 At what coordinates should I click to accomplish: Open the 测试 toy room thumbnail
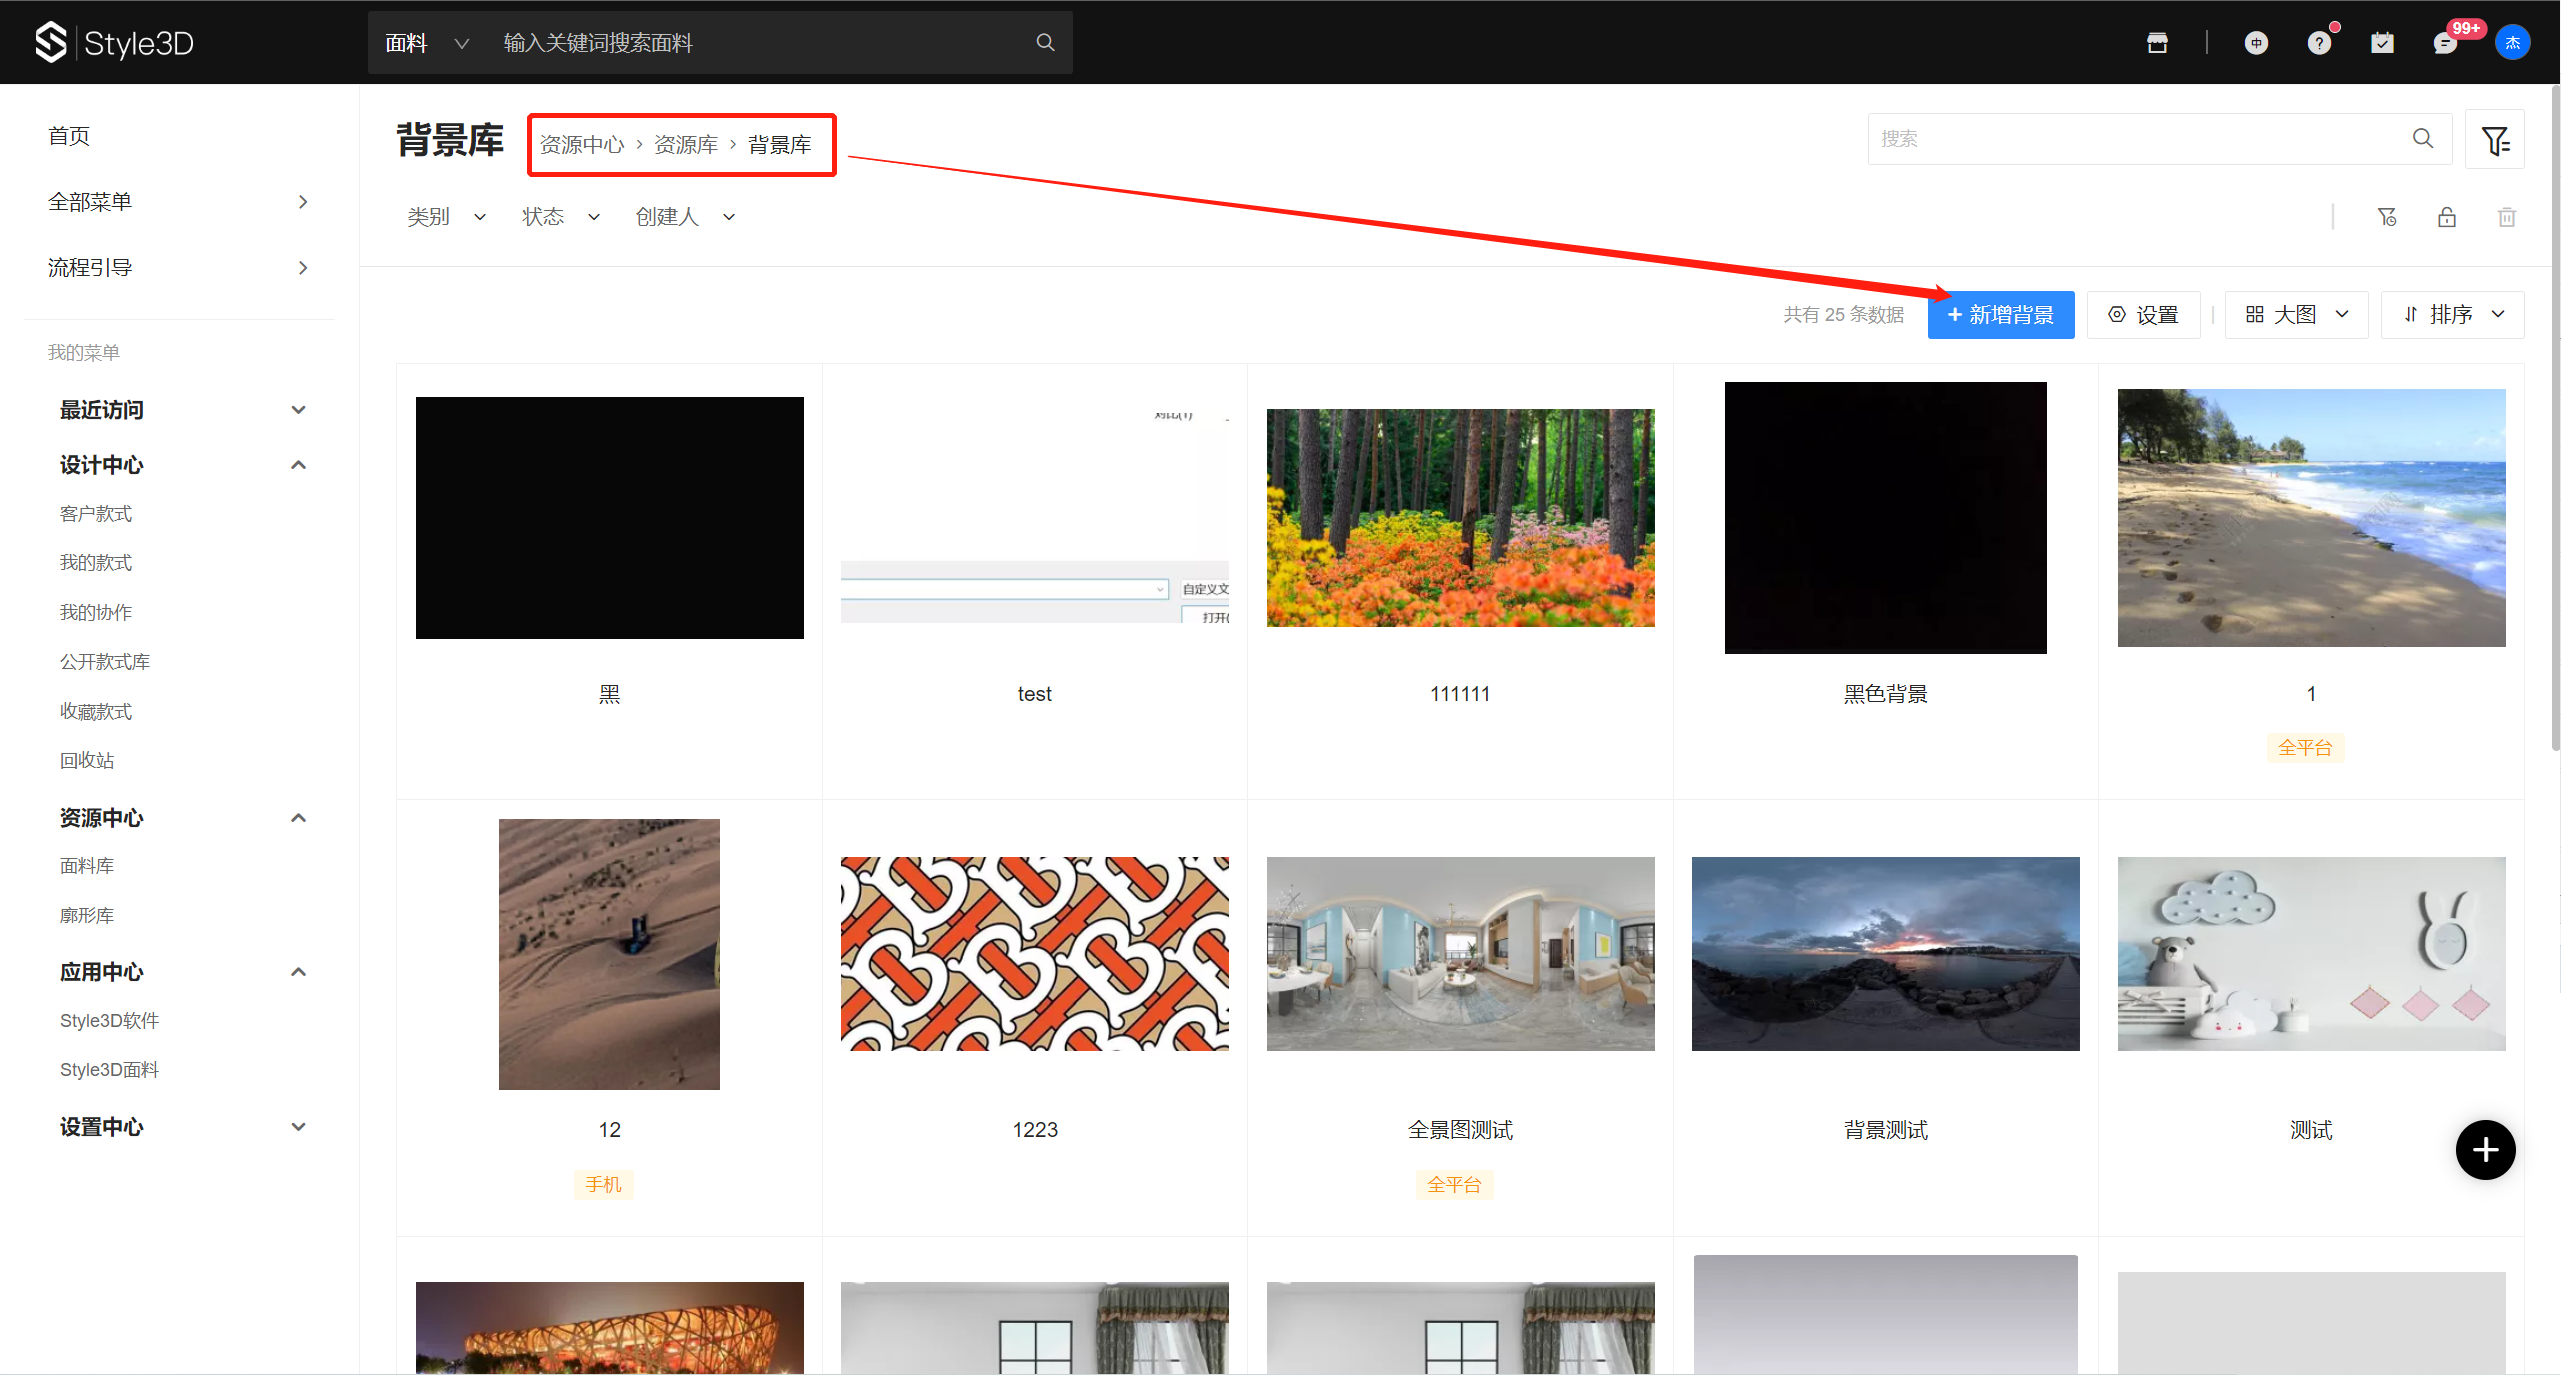[x=2312, y=954]
